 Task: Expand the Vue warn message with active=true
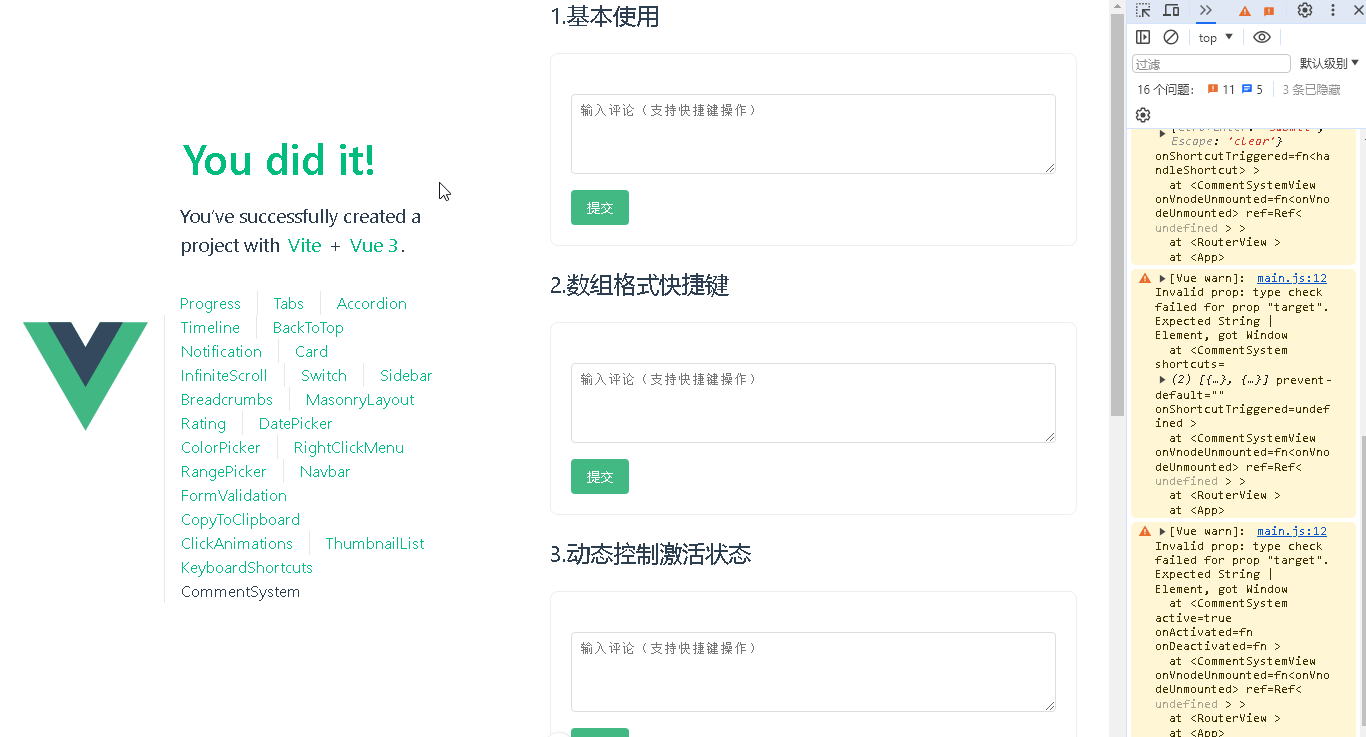coord(1163,532)
